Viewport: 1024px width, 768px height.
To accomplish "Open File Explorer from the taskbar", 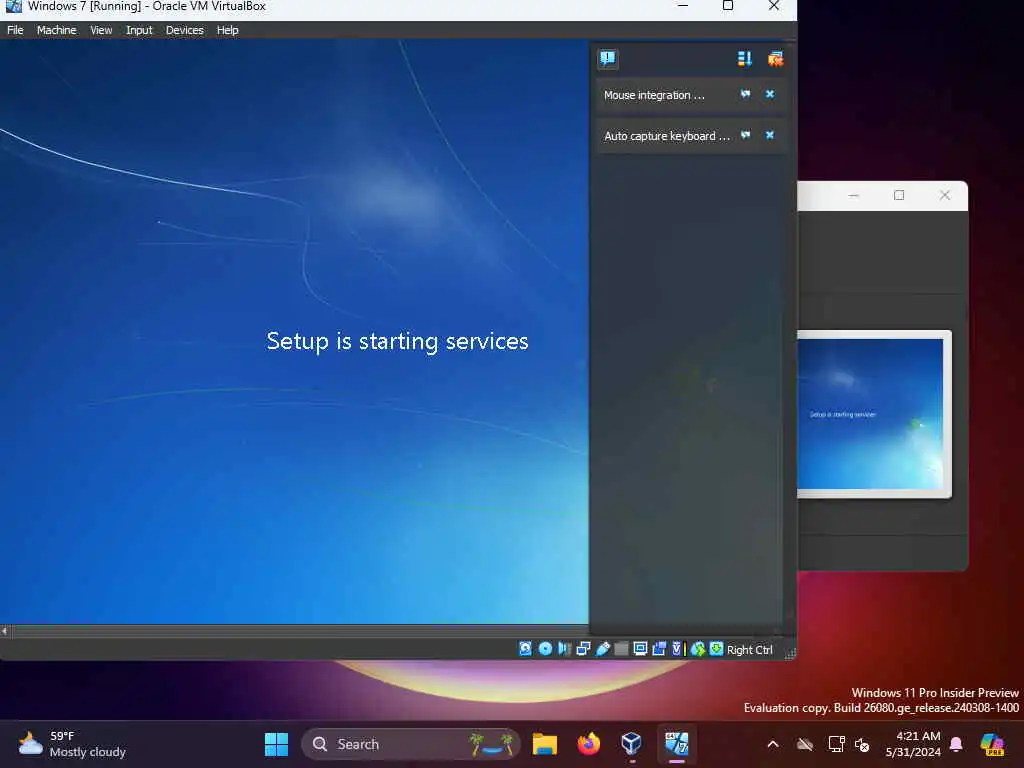I will [x=544, y=744].
